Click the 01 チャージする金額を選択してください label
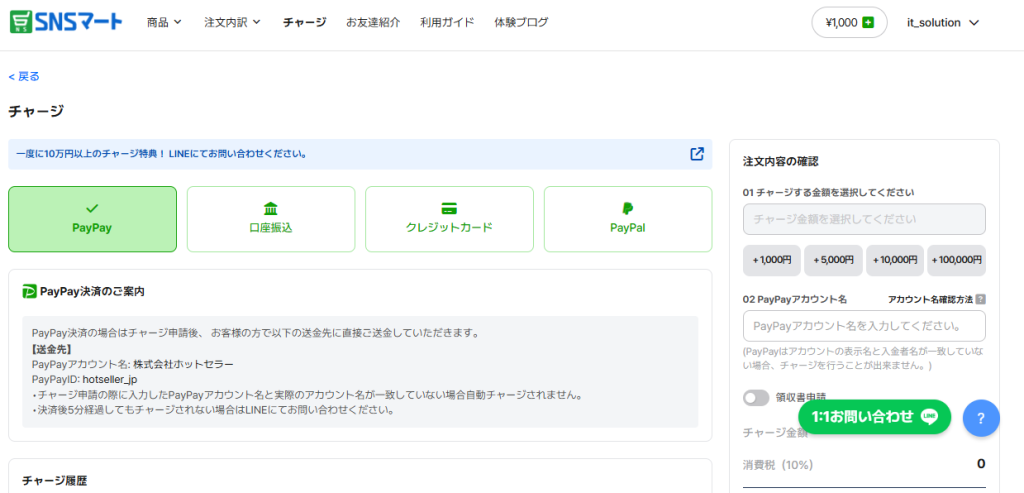 (828, 193)
